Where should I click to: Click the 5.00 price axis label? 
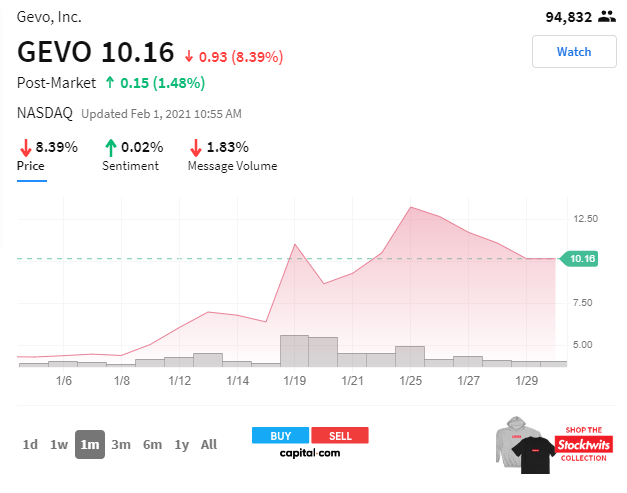pos(583,345)
